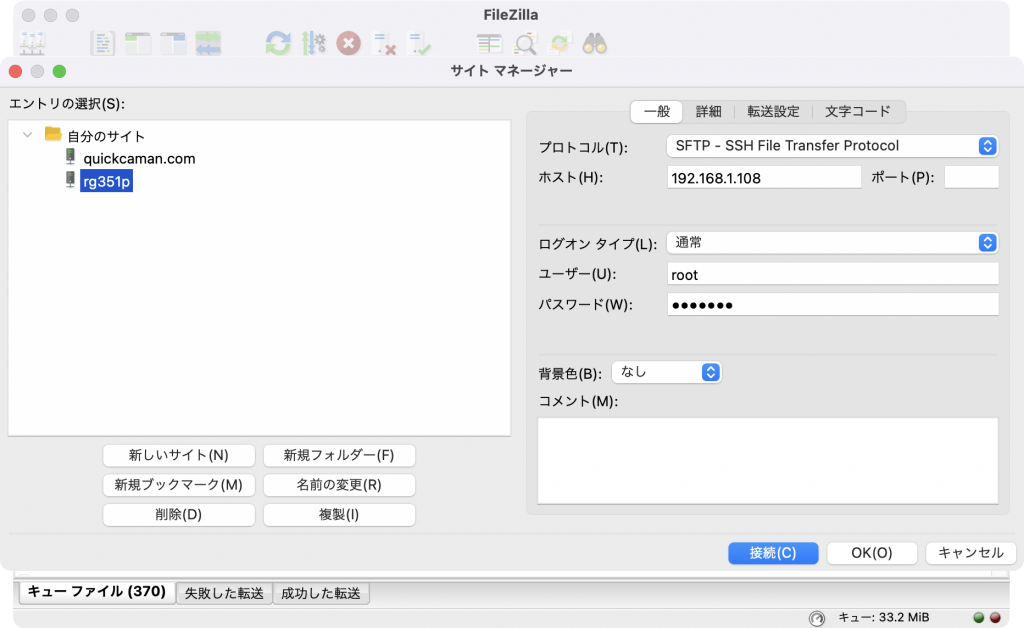Click the ユーザー field containing root
Screen dimensions: 1024x628
click(x=833, y=274)
